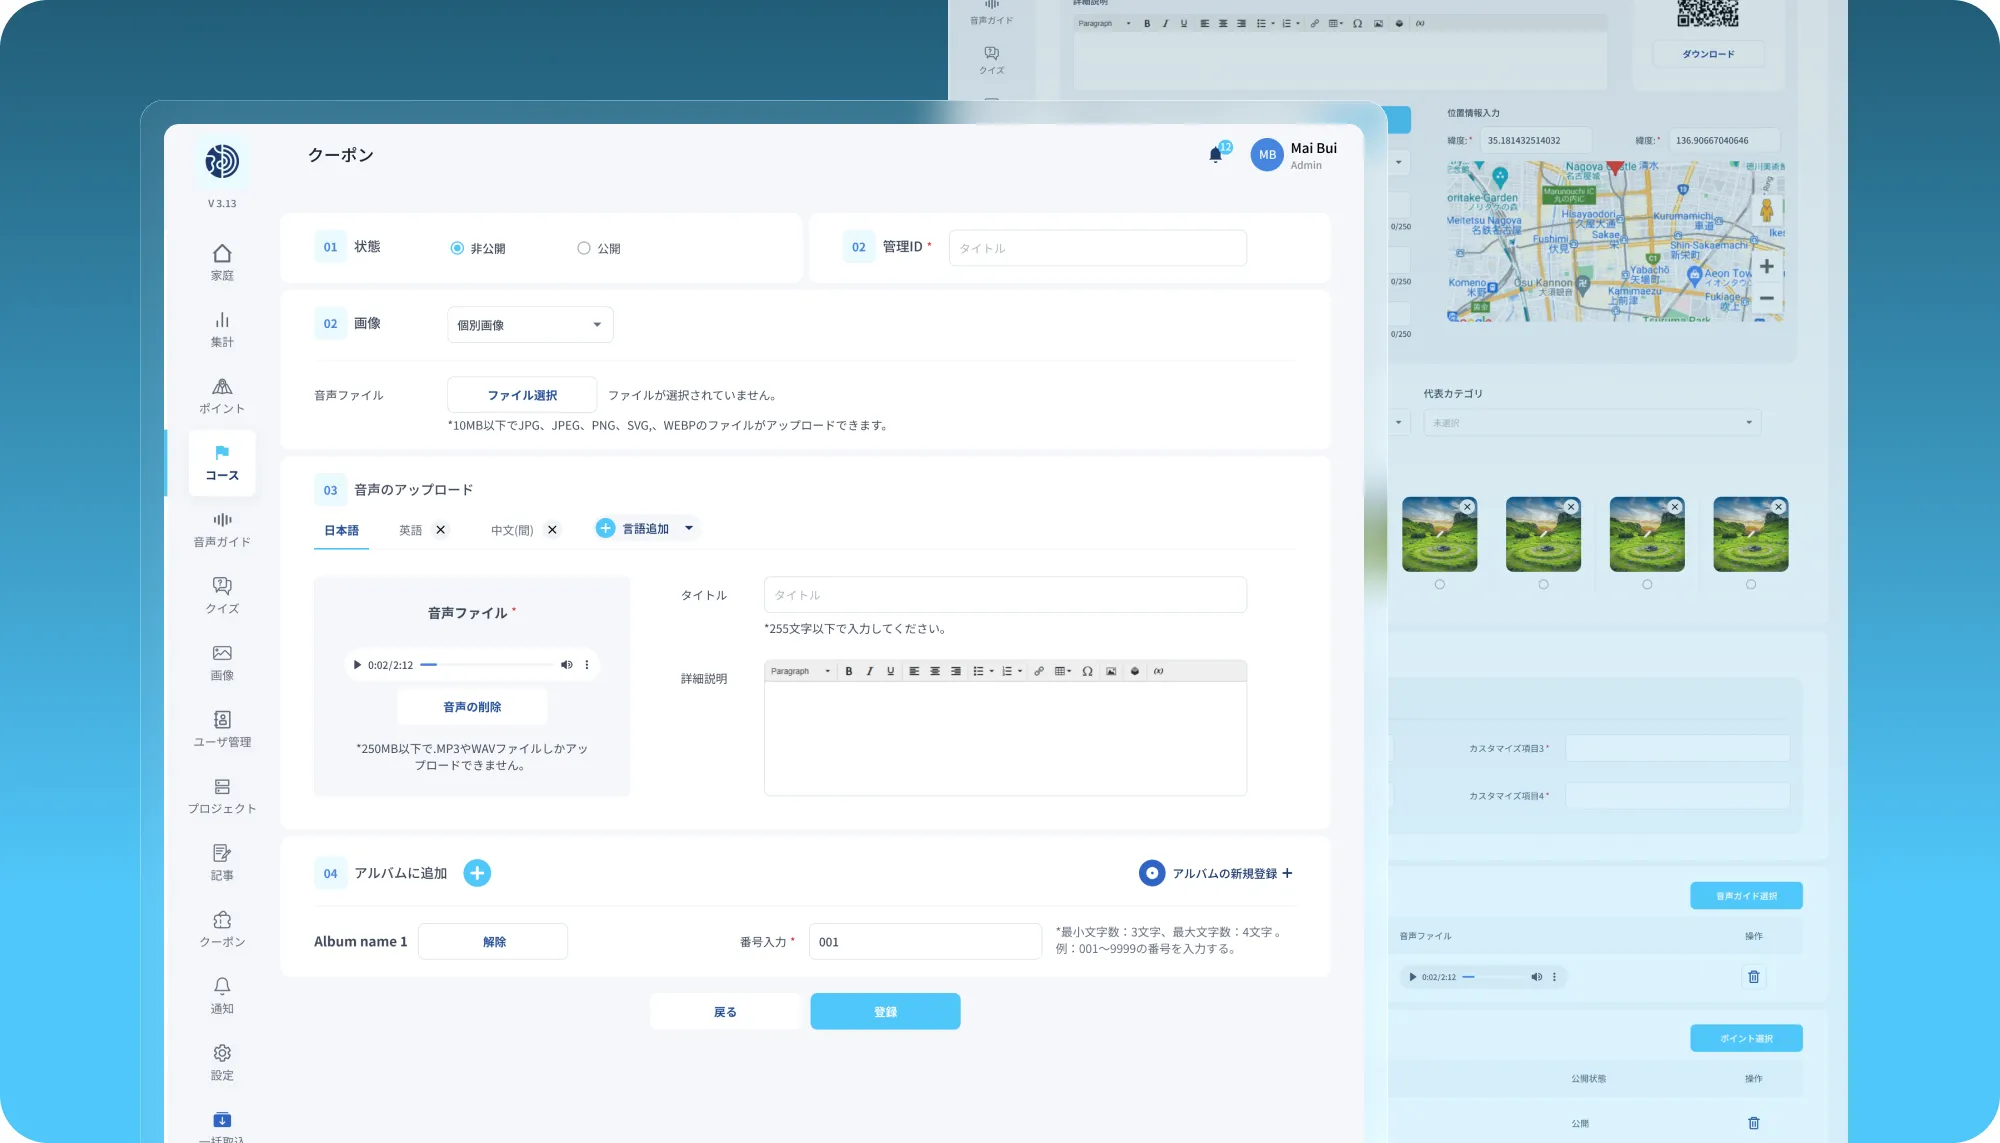Insert link via editor toolbar icon
This screenshot has height=1143, width=2000.
click(1039, 671)
